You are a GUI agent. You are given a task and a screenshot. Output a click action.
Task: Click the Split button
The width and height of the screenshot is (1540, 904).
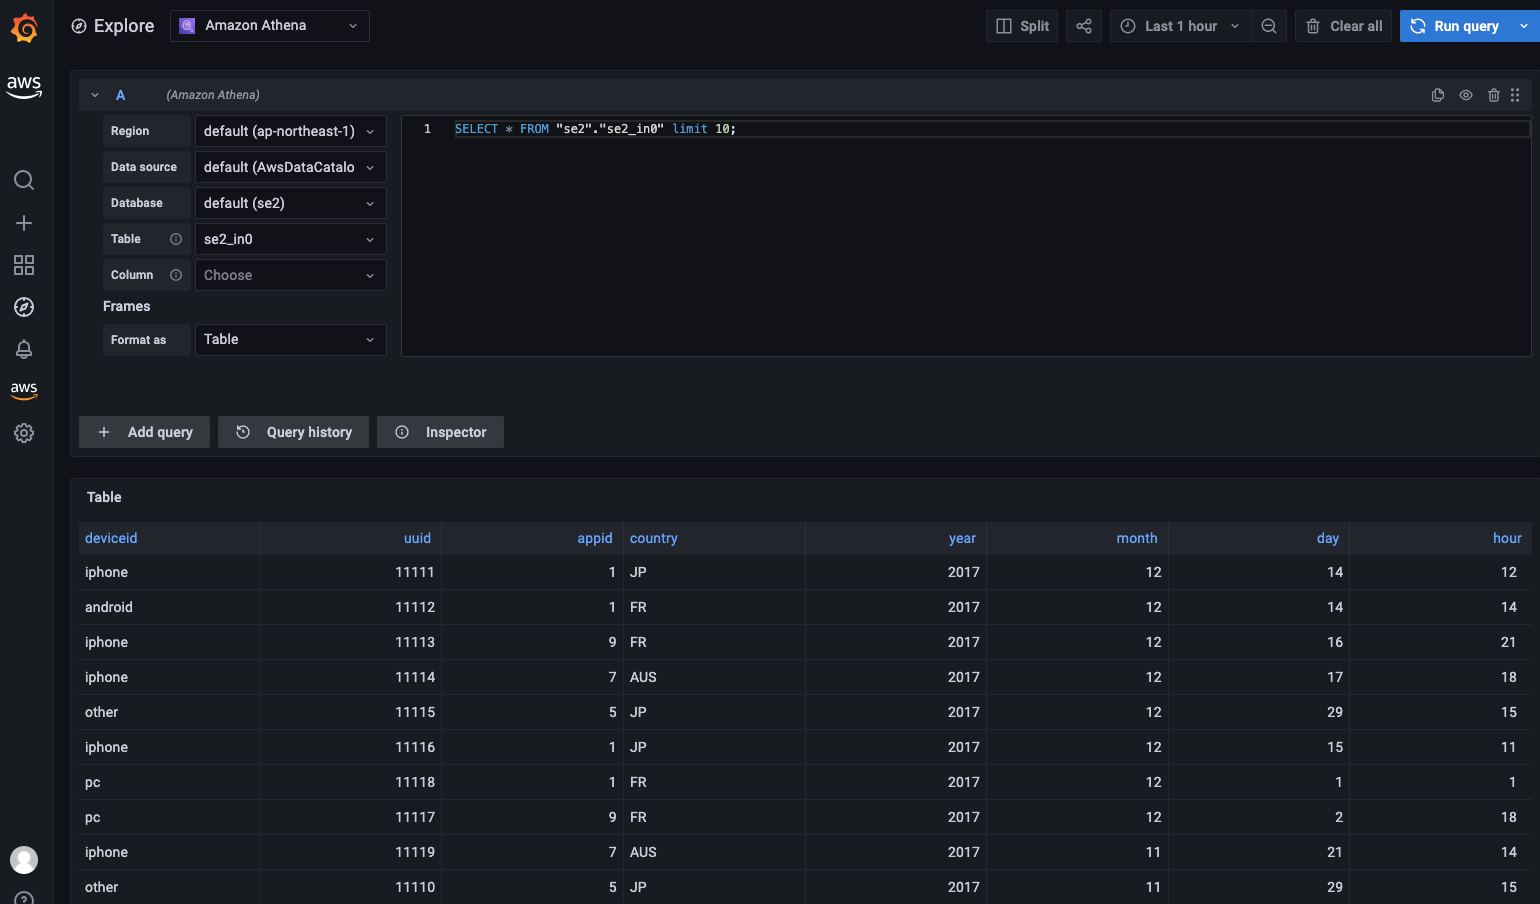(x=1022, y=26)
